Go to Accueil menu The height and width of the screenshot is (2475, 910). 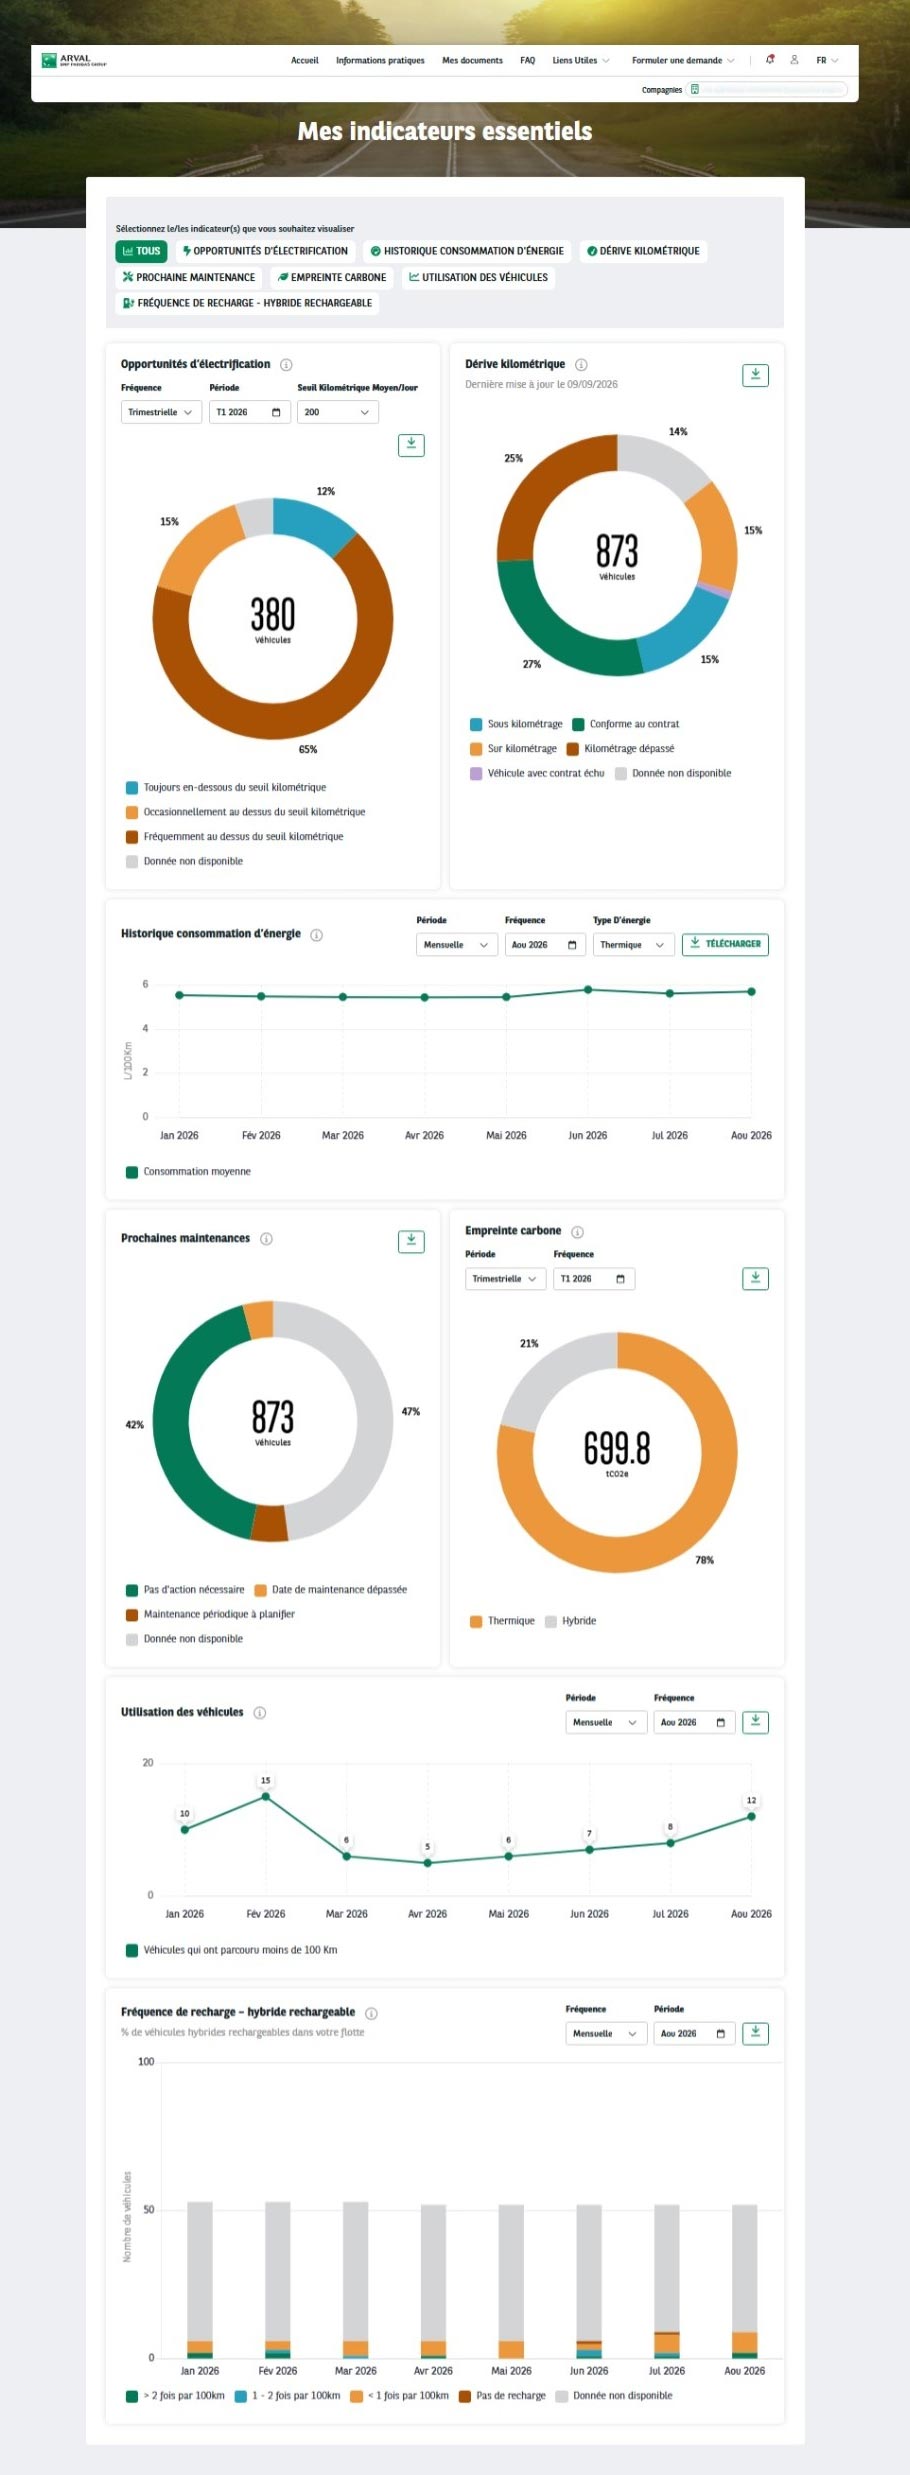[x=305, y=60]
